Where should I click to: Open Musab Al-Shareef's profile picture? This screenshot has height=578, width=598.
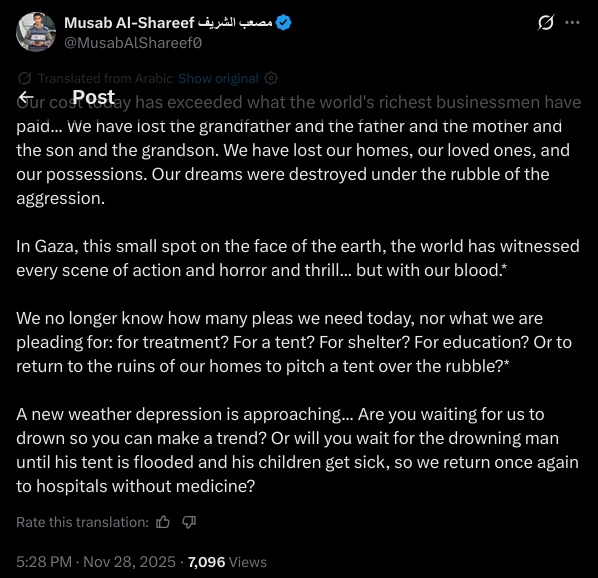[x=36, y=32]
